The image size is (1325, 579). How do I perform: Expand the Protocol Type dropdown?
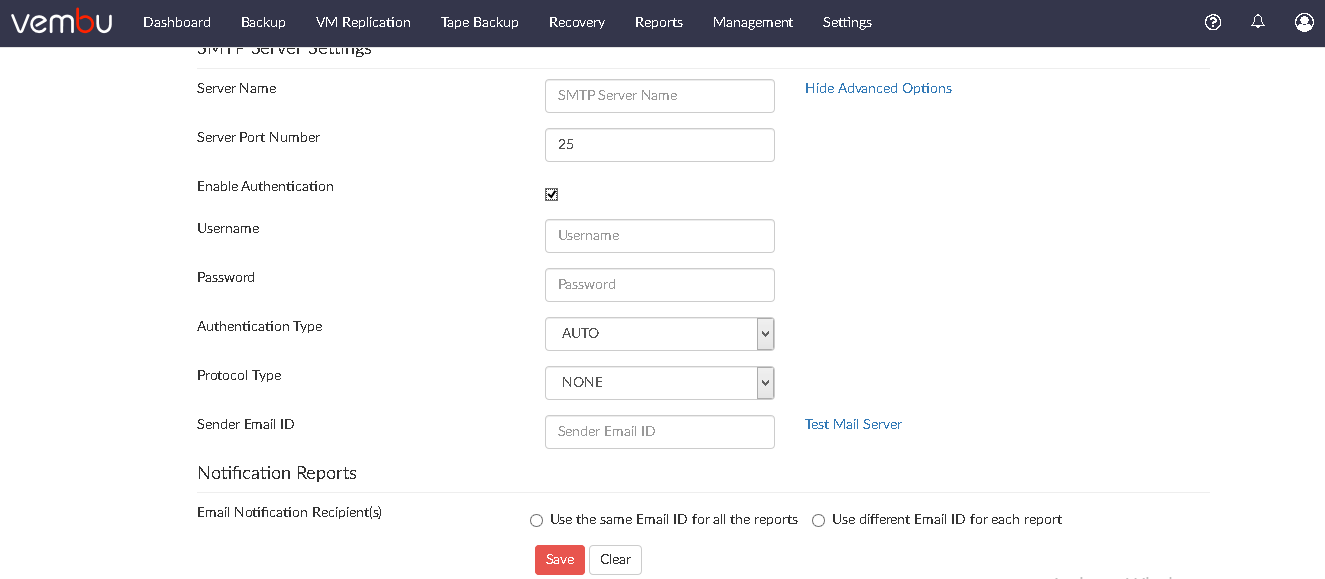click(660, 383)
